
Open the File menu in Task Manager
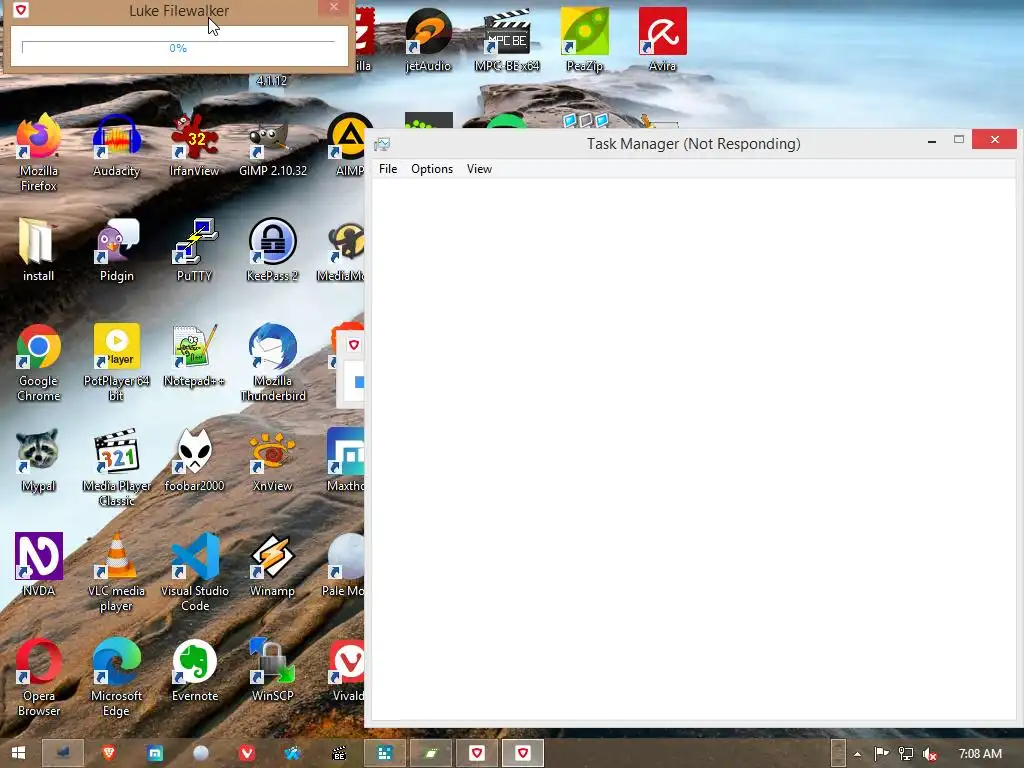[x=388, y=168]
